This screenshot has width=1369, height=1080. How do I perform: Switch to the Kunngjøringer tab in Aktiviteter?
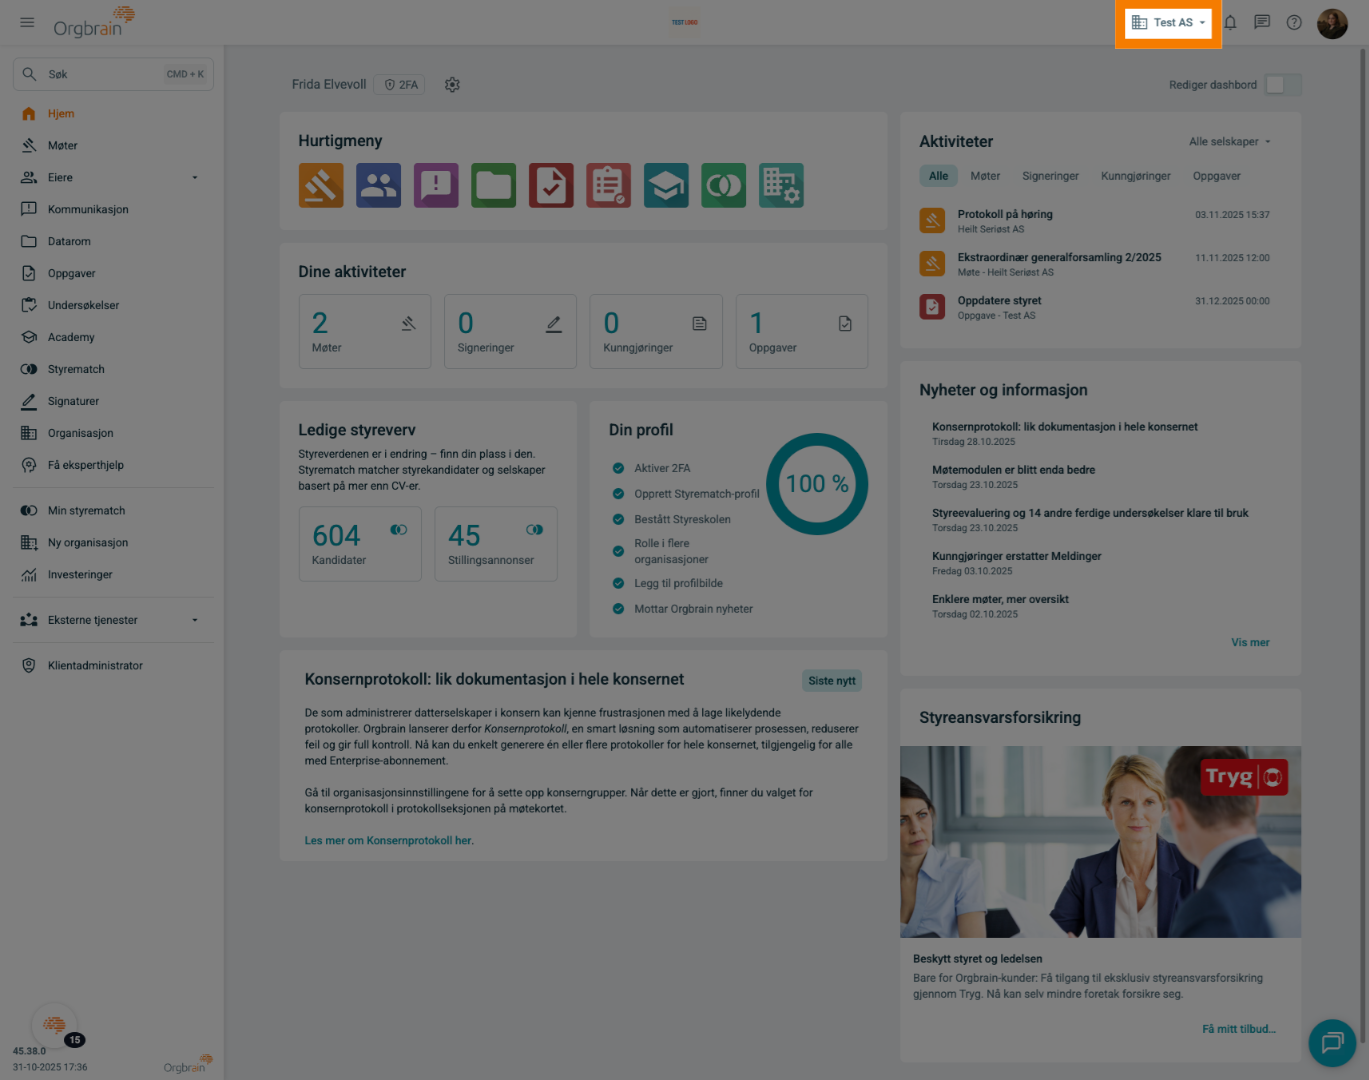tap(1136, 176)
